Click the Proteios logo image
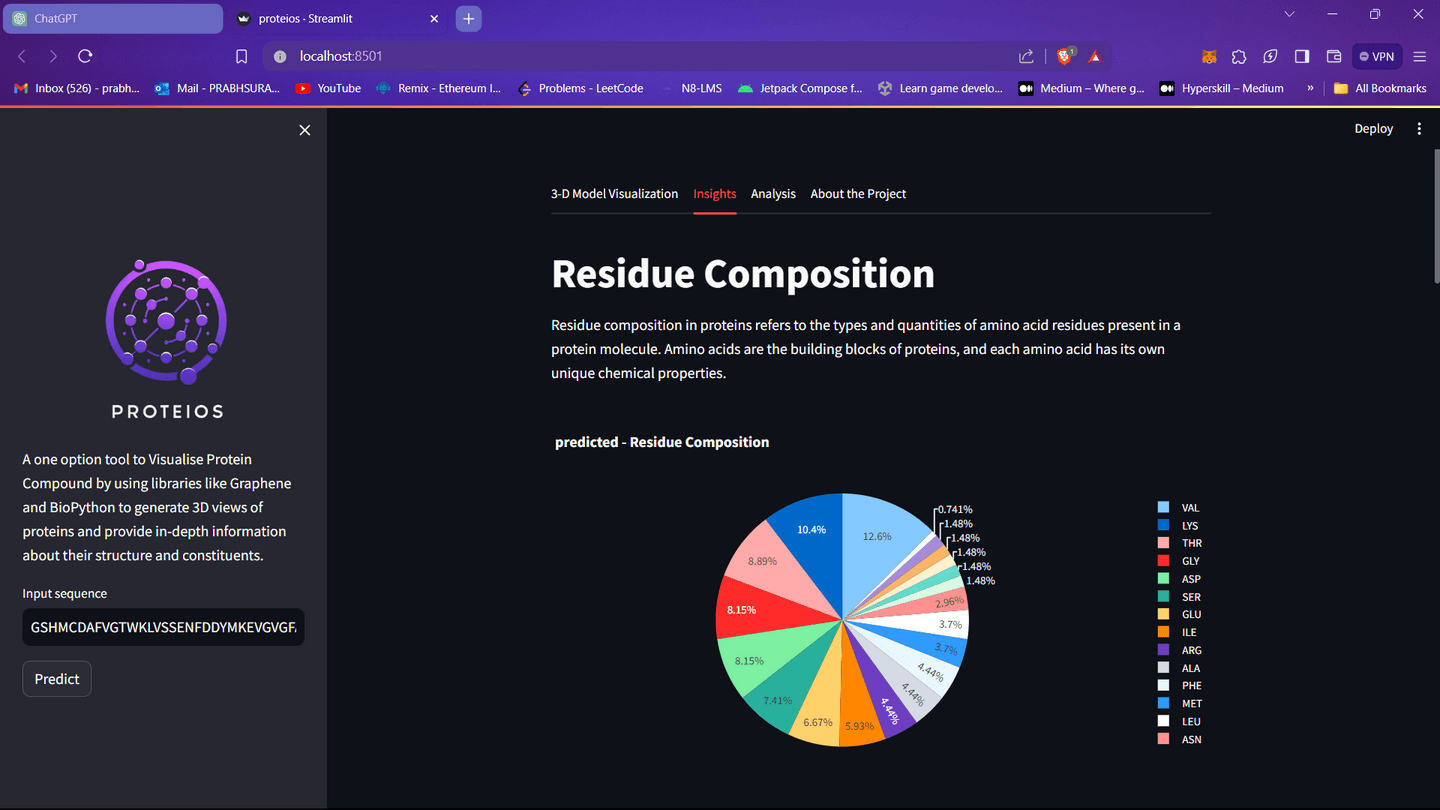 pyautogui.click(x=167, y=339)
